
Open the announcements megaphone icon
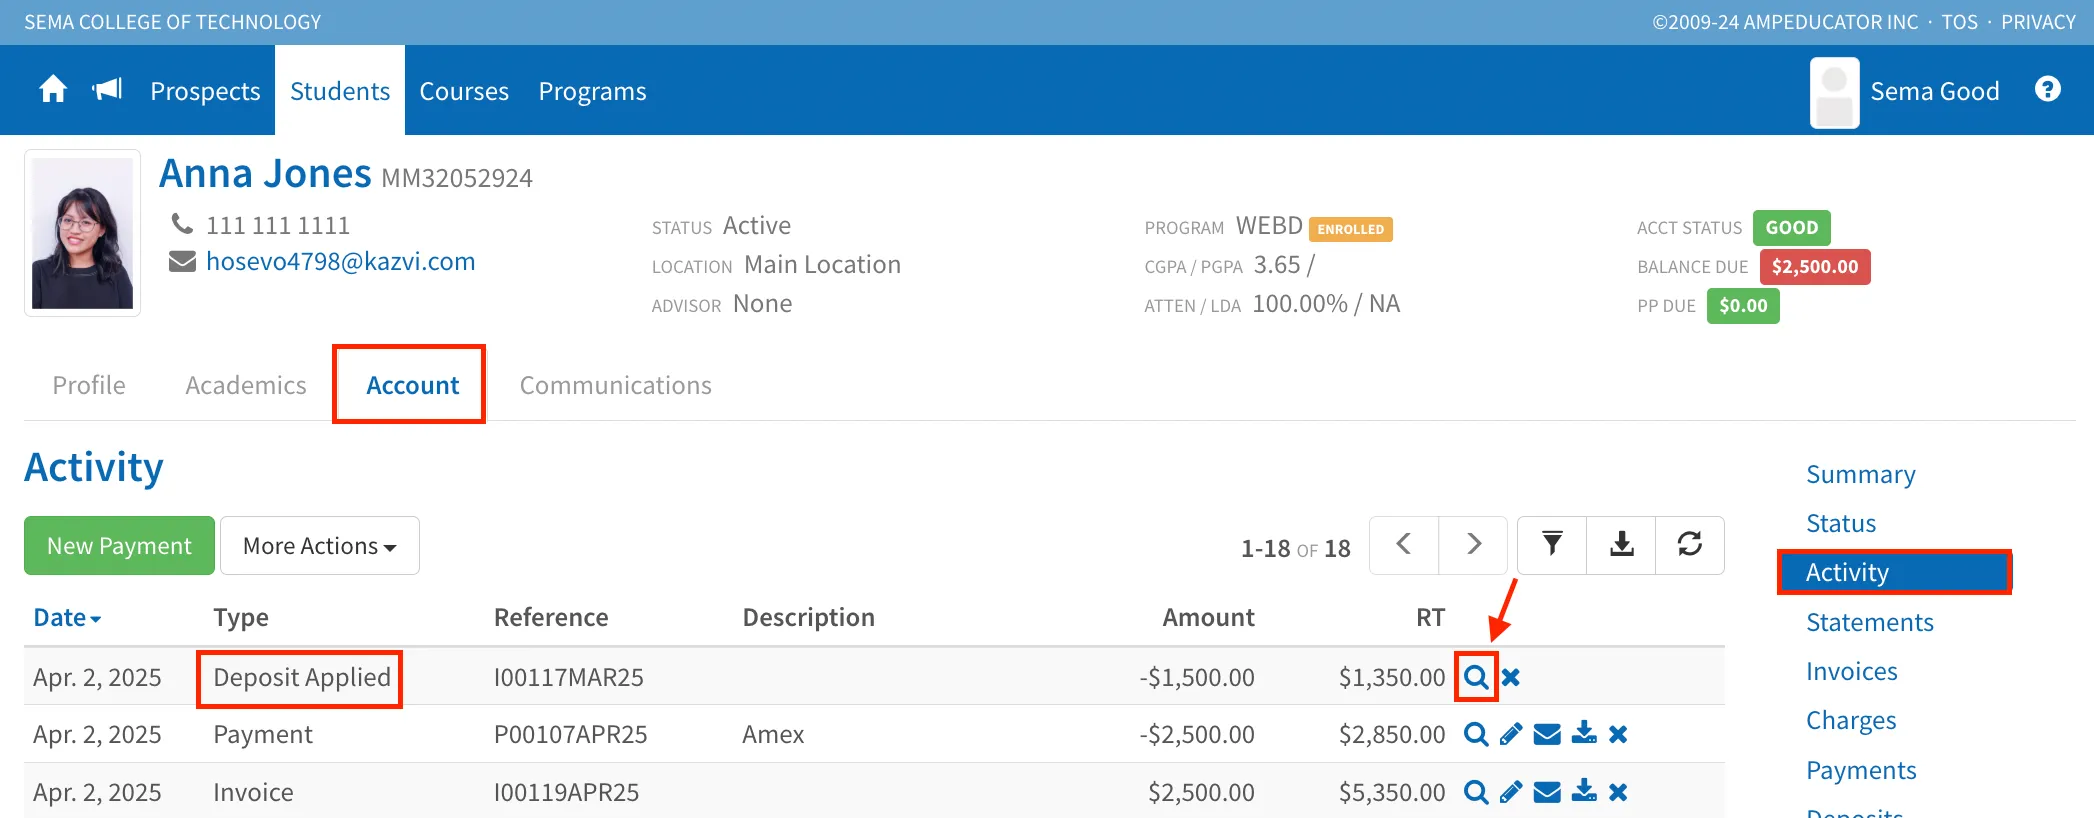(107, 90)
